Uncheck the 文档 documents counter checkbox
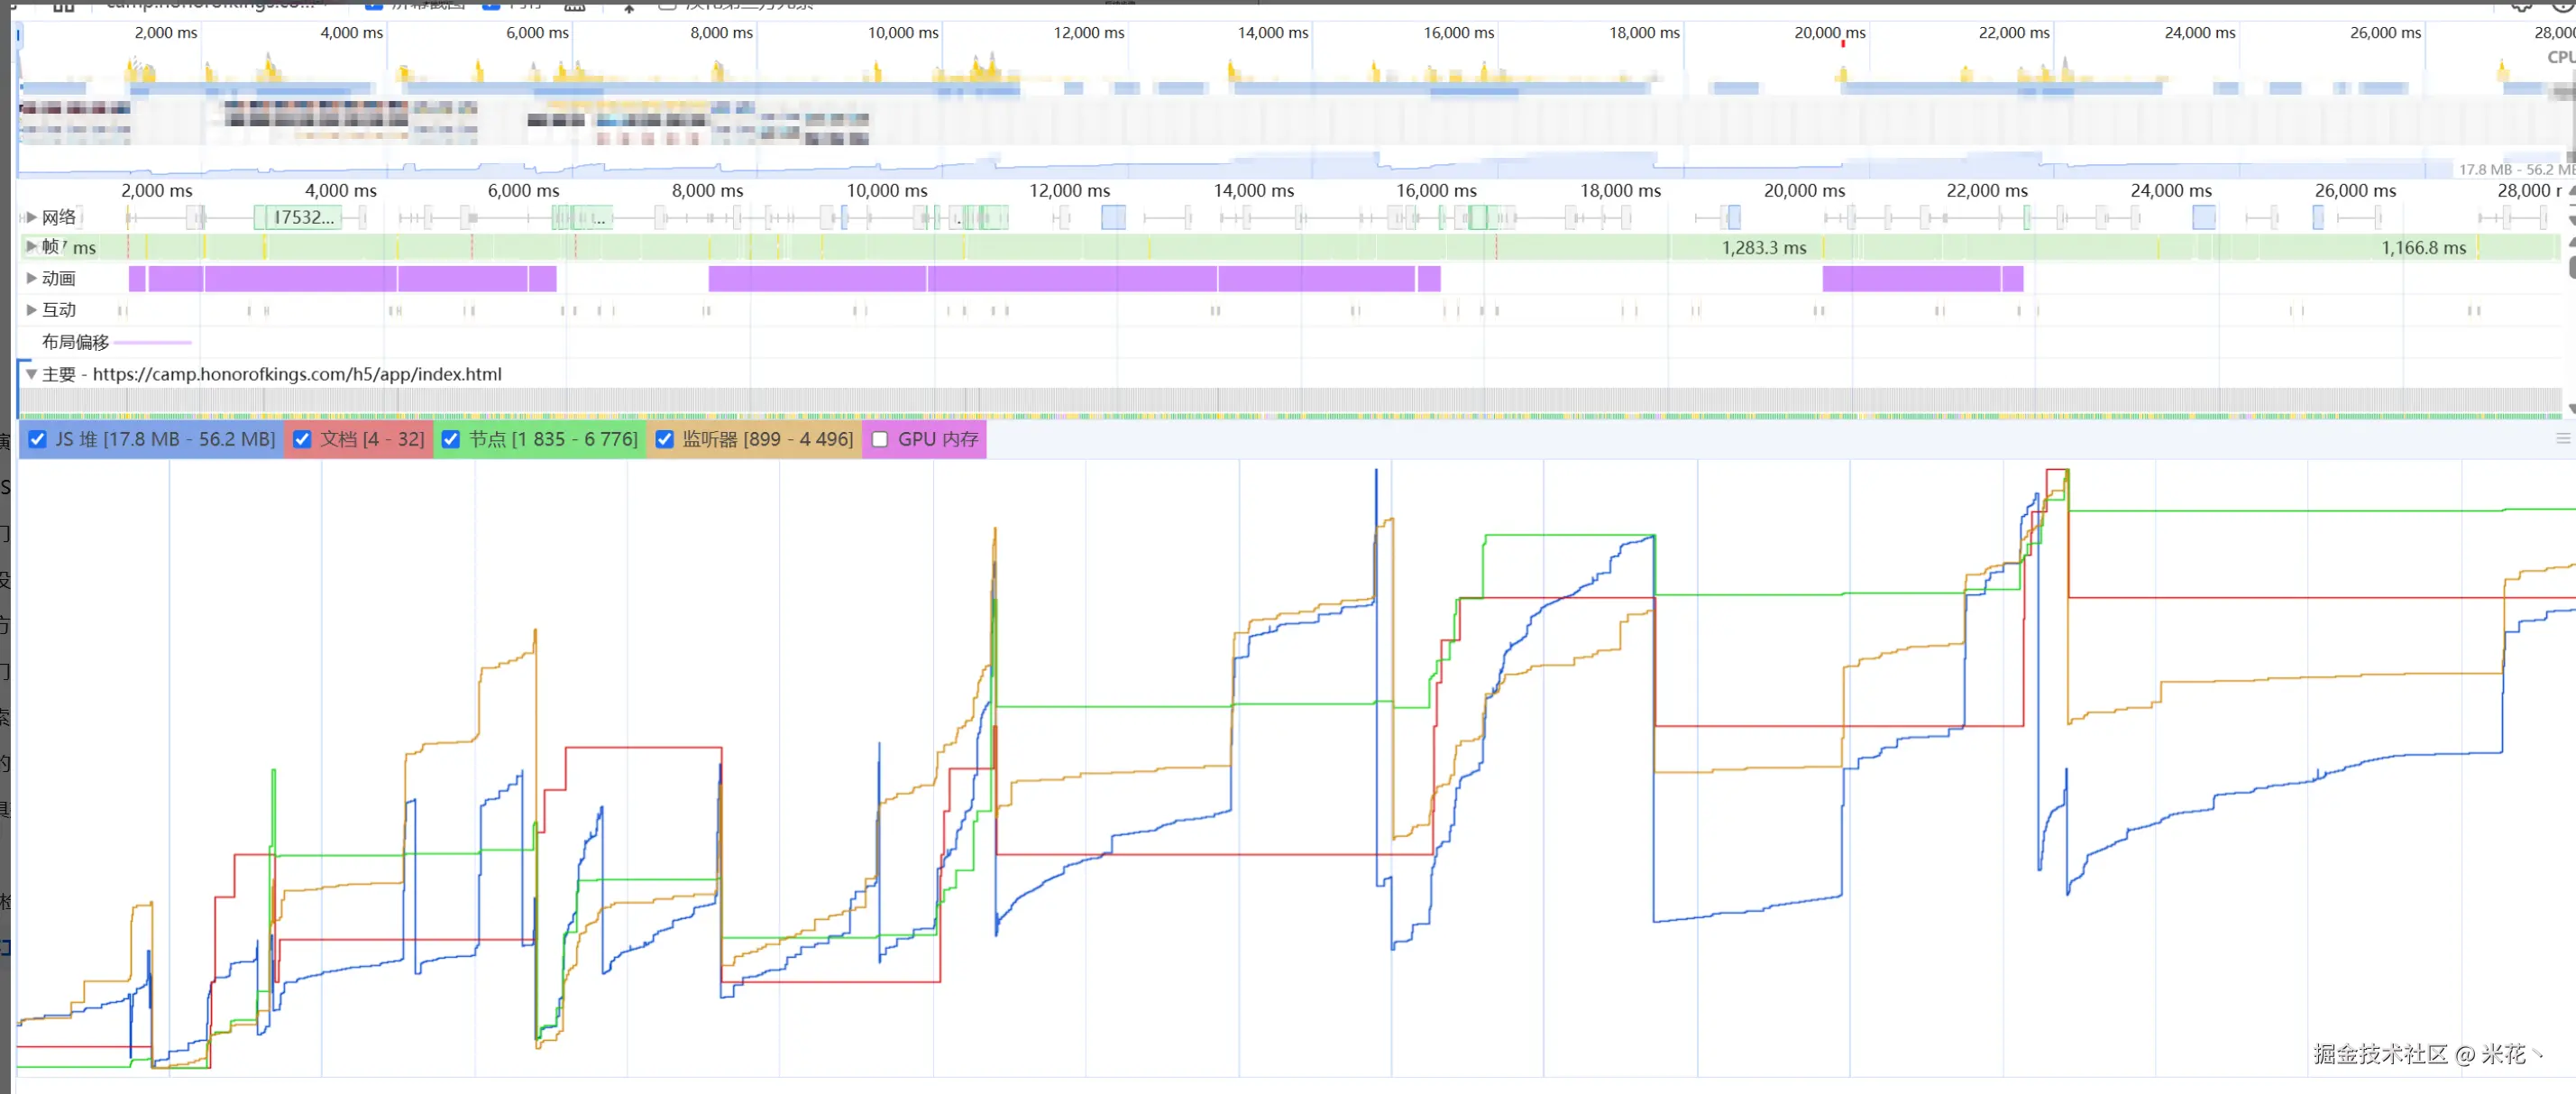 (302, 440)
